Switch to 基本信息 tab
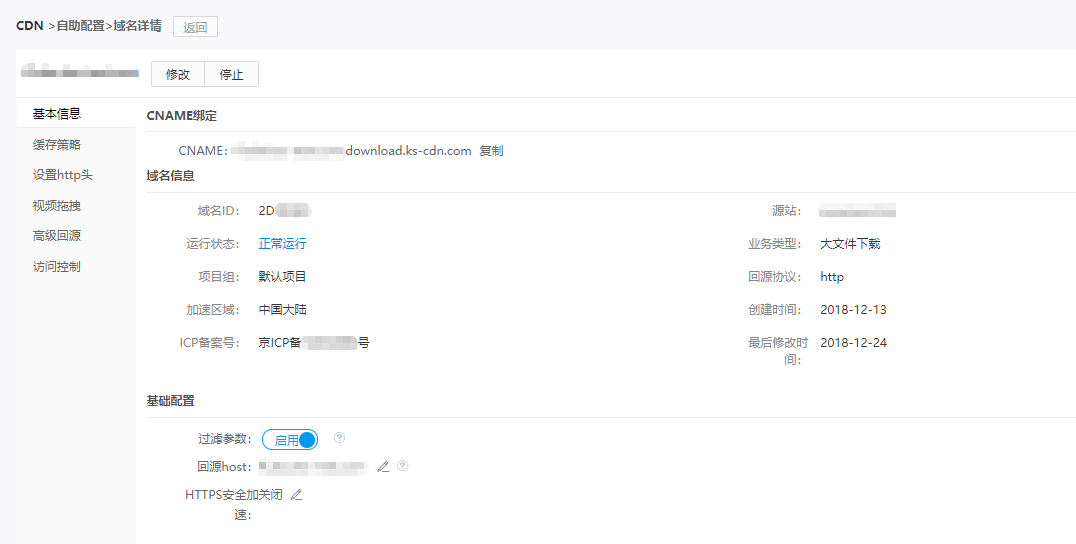 click(57, 114)
